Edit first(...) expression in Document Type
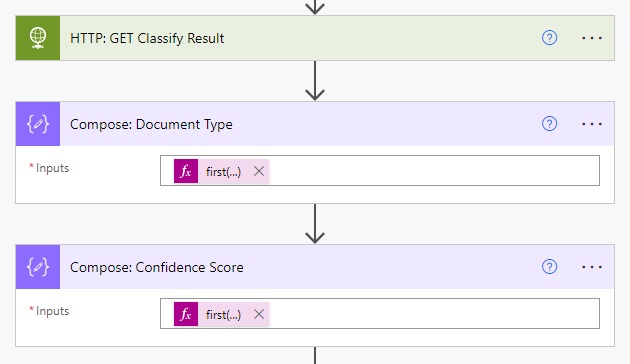The image size is (630, 364). [x=223, y=172]
